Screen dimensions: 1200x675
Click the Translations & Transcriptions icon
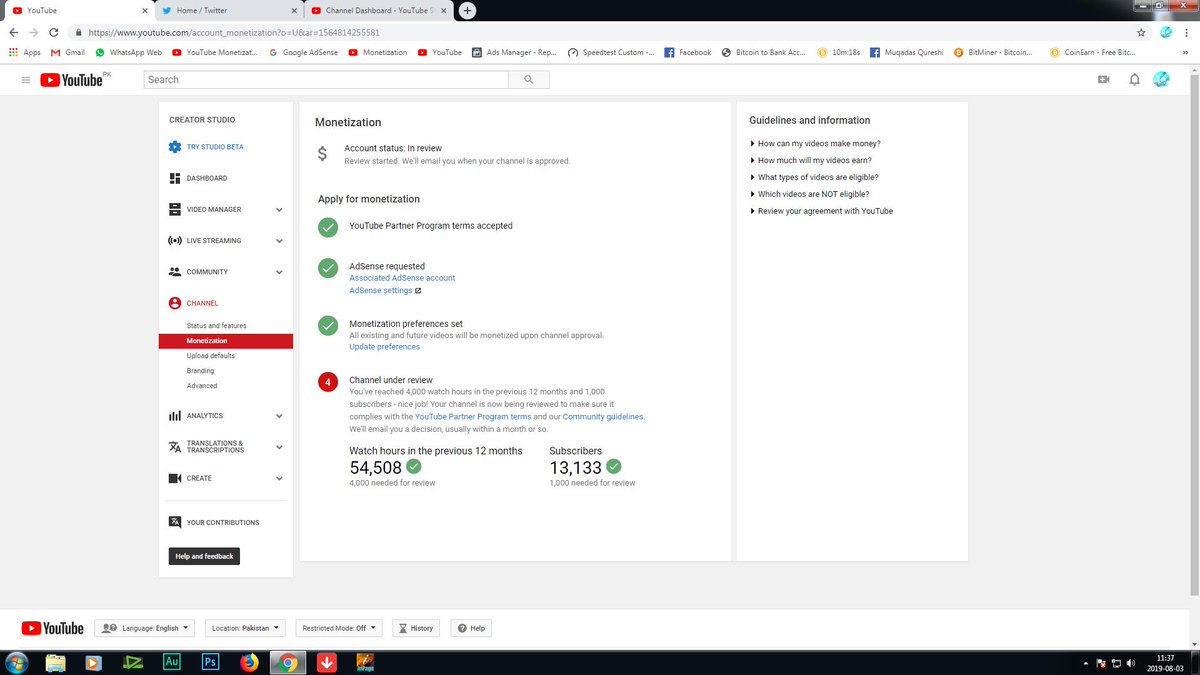coord(175,447)
